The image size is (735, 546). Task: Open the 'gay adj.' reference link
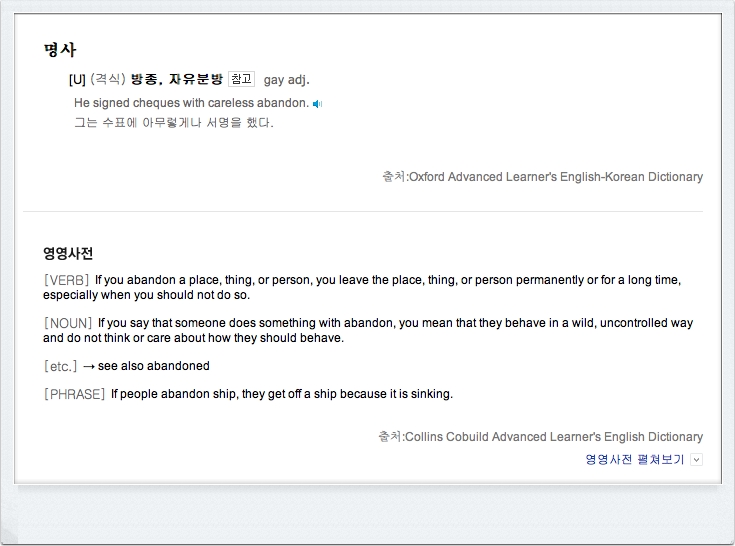point(286,80)
